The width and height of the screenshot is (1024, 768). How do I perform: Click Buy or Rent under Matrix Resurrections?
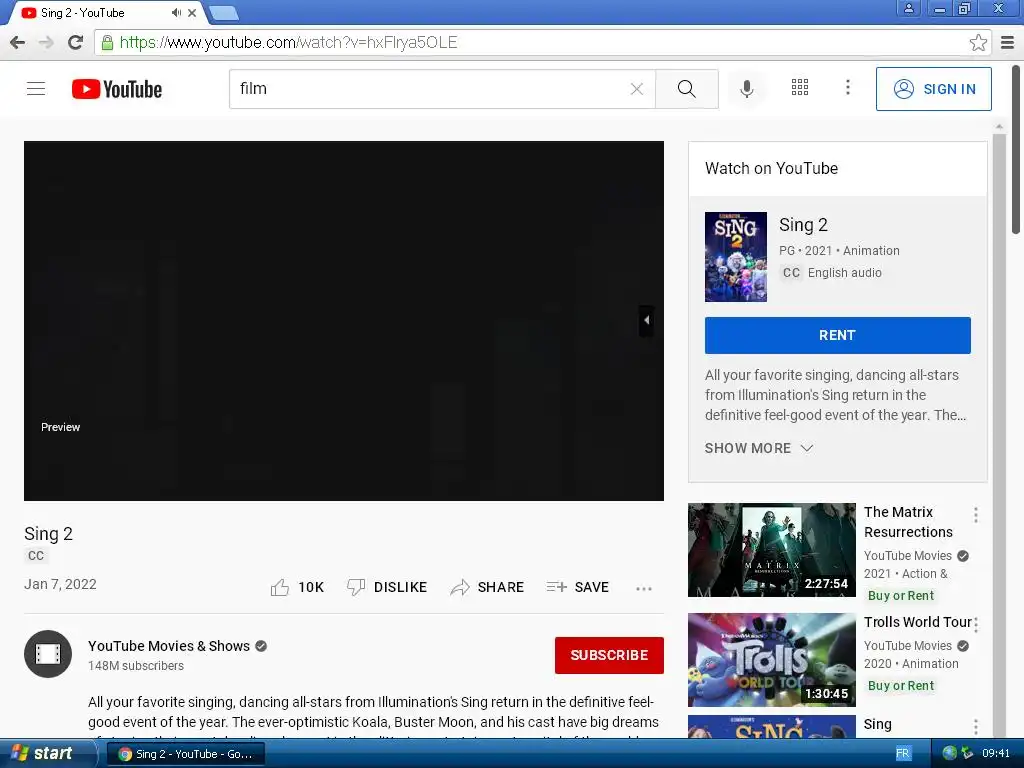tap(901, 596)
